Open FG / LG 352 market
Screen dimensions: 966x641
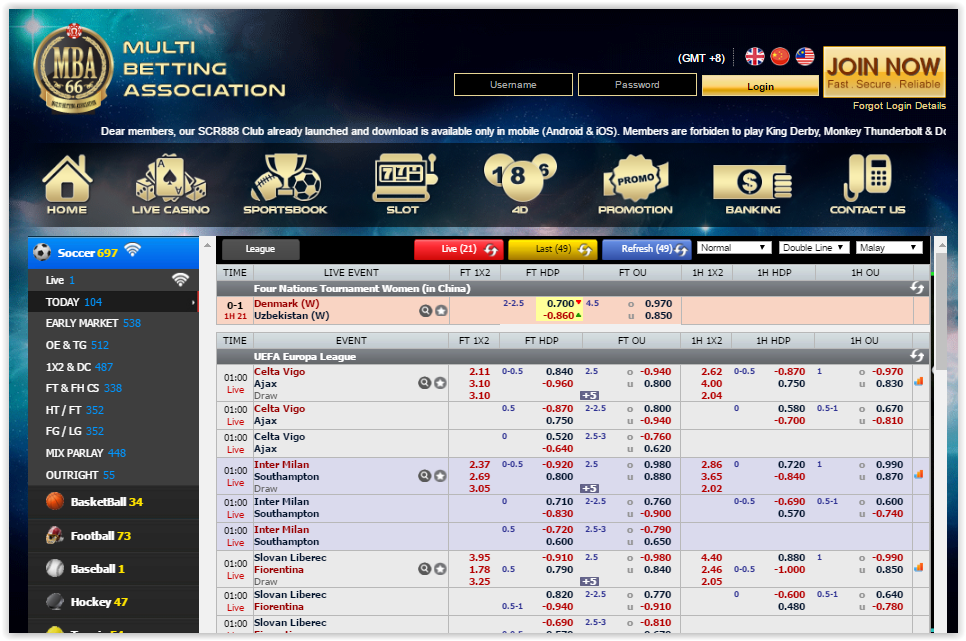pyautogui.click(x=113, y=431)
